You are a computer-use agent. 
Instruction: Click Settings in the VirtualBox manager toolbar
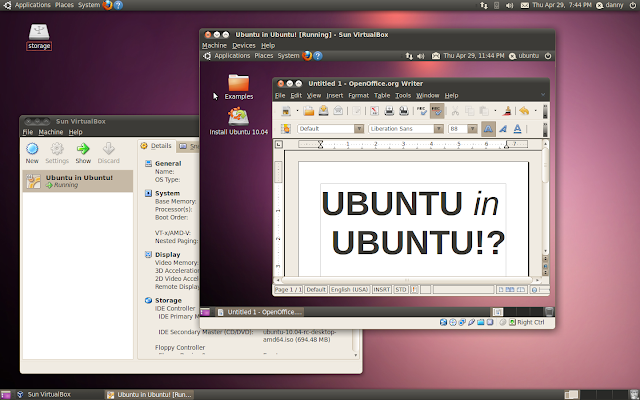click(x=57, y=153)
